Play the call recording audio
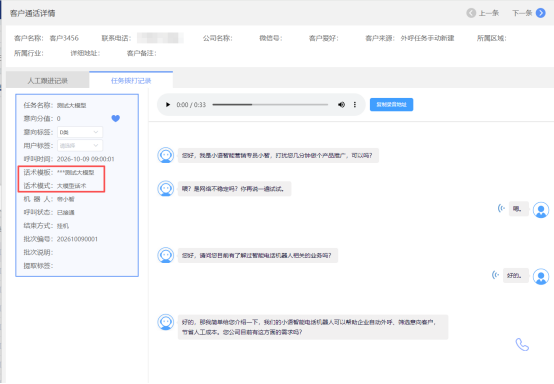554x384 pixels. pyautogui.click(x=168, y=105)
